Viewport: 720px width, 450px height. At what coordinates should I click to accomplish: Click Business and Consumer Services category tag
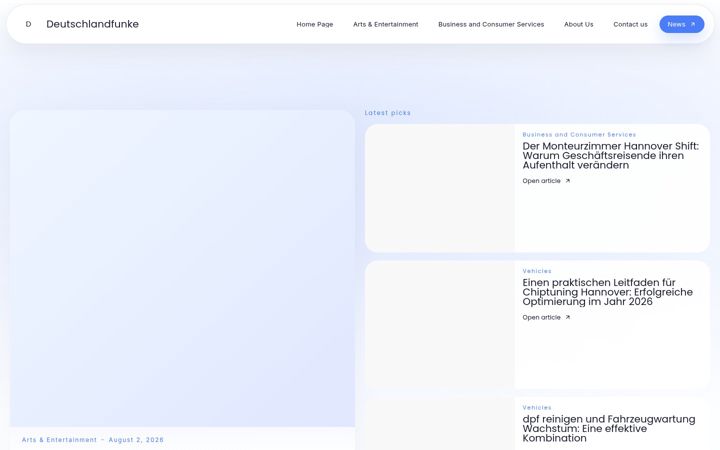579,135
